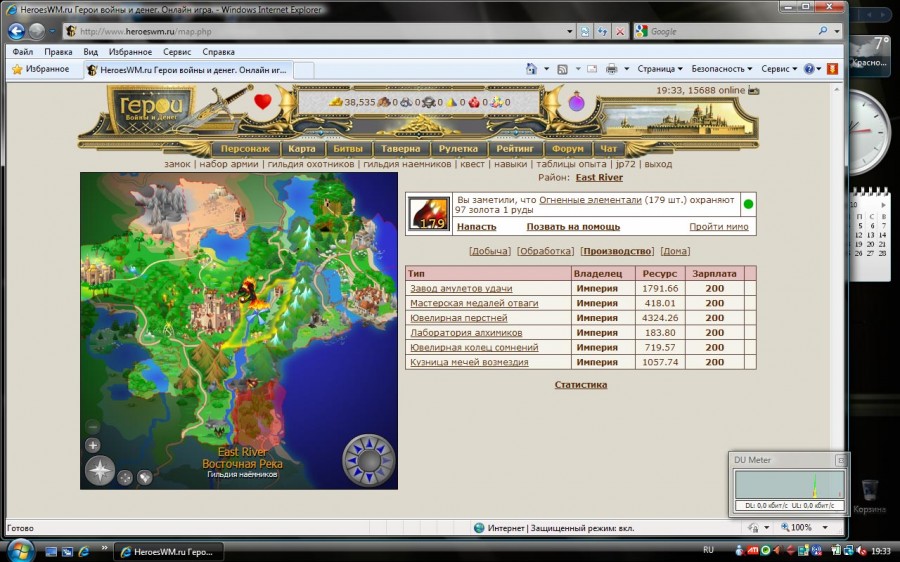Open the Избранное menu in menu bar

pyautogui.click(x=130, y=52)
